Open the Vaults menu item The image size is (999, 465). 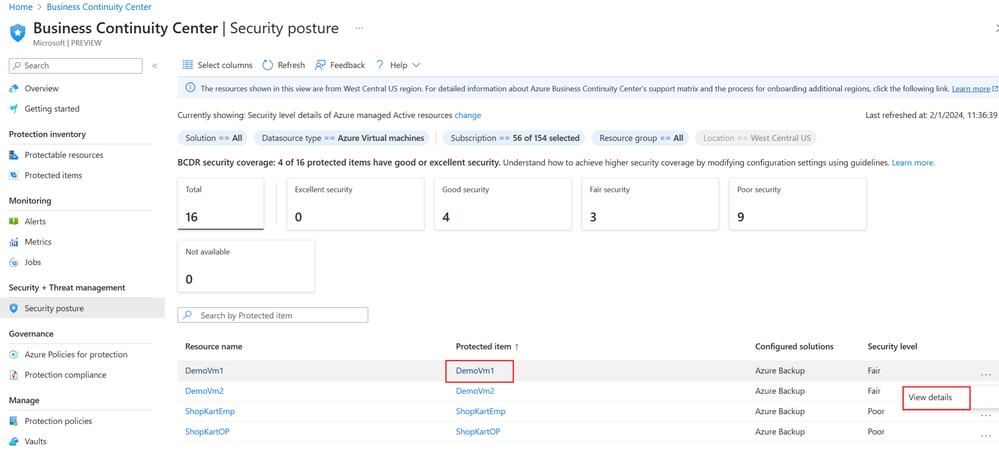36,441
